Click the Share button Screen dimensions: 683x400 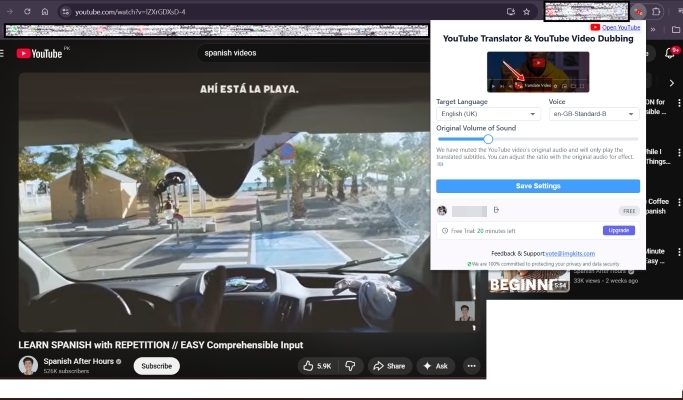point(389,366)
